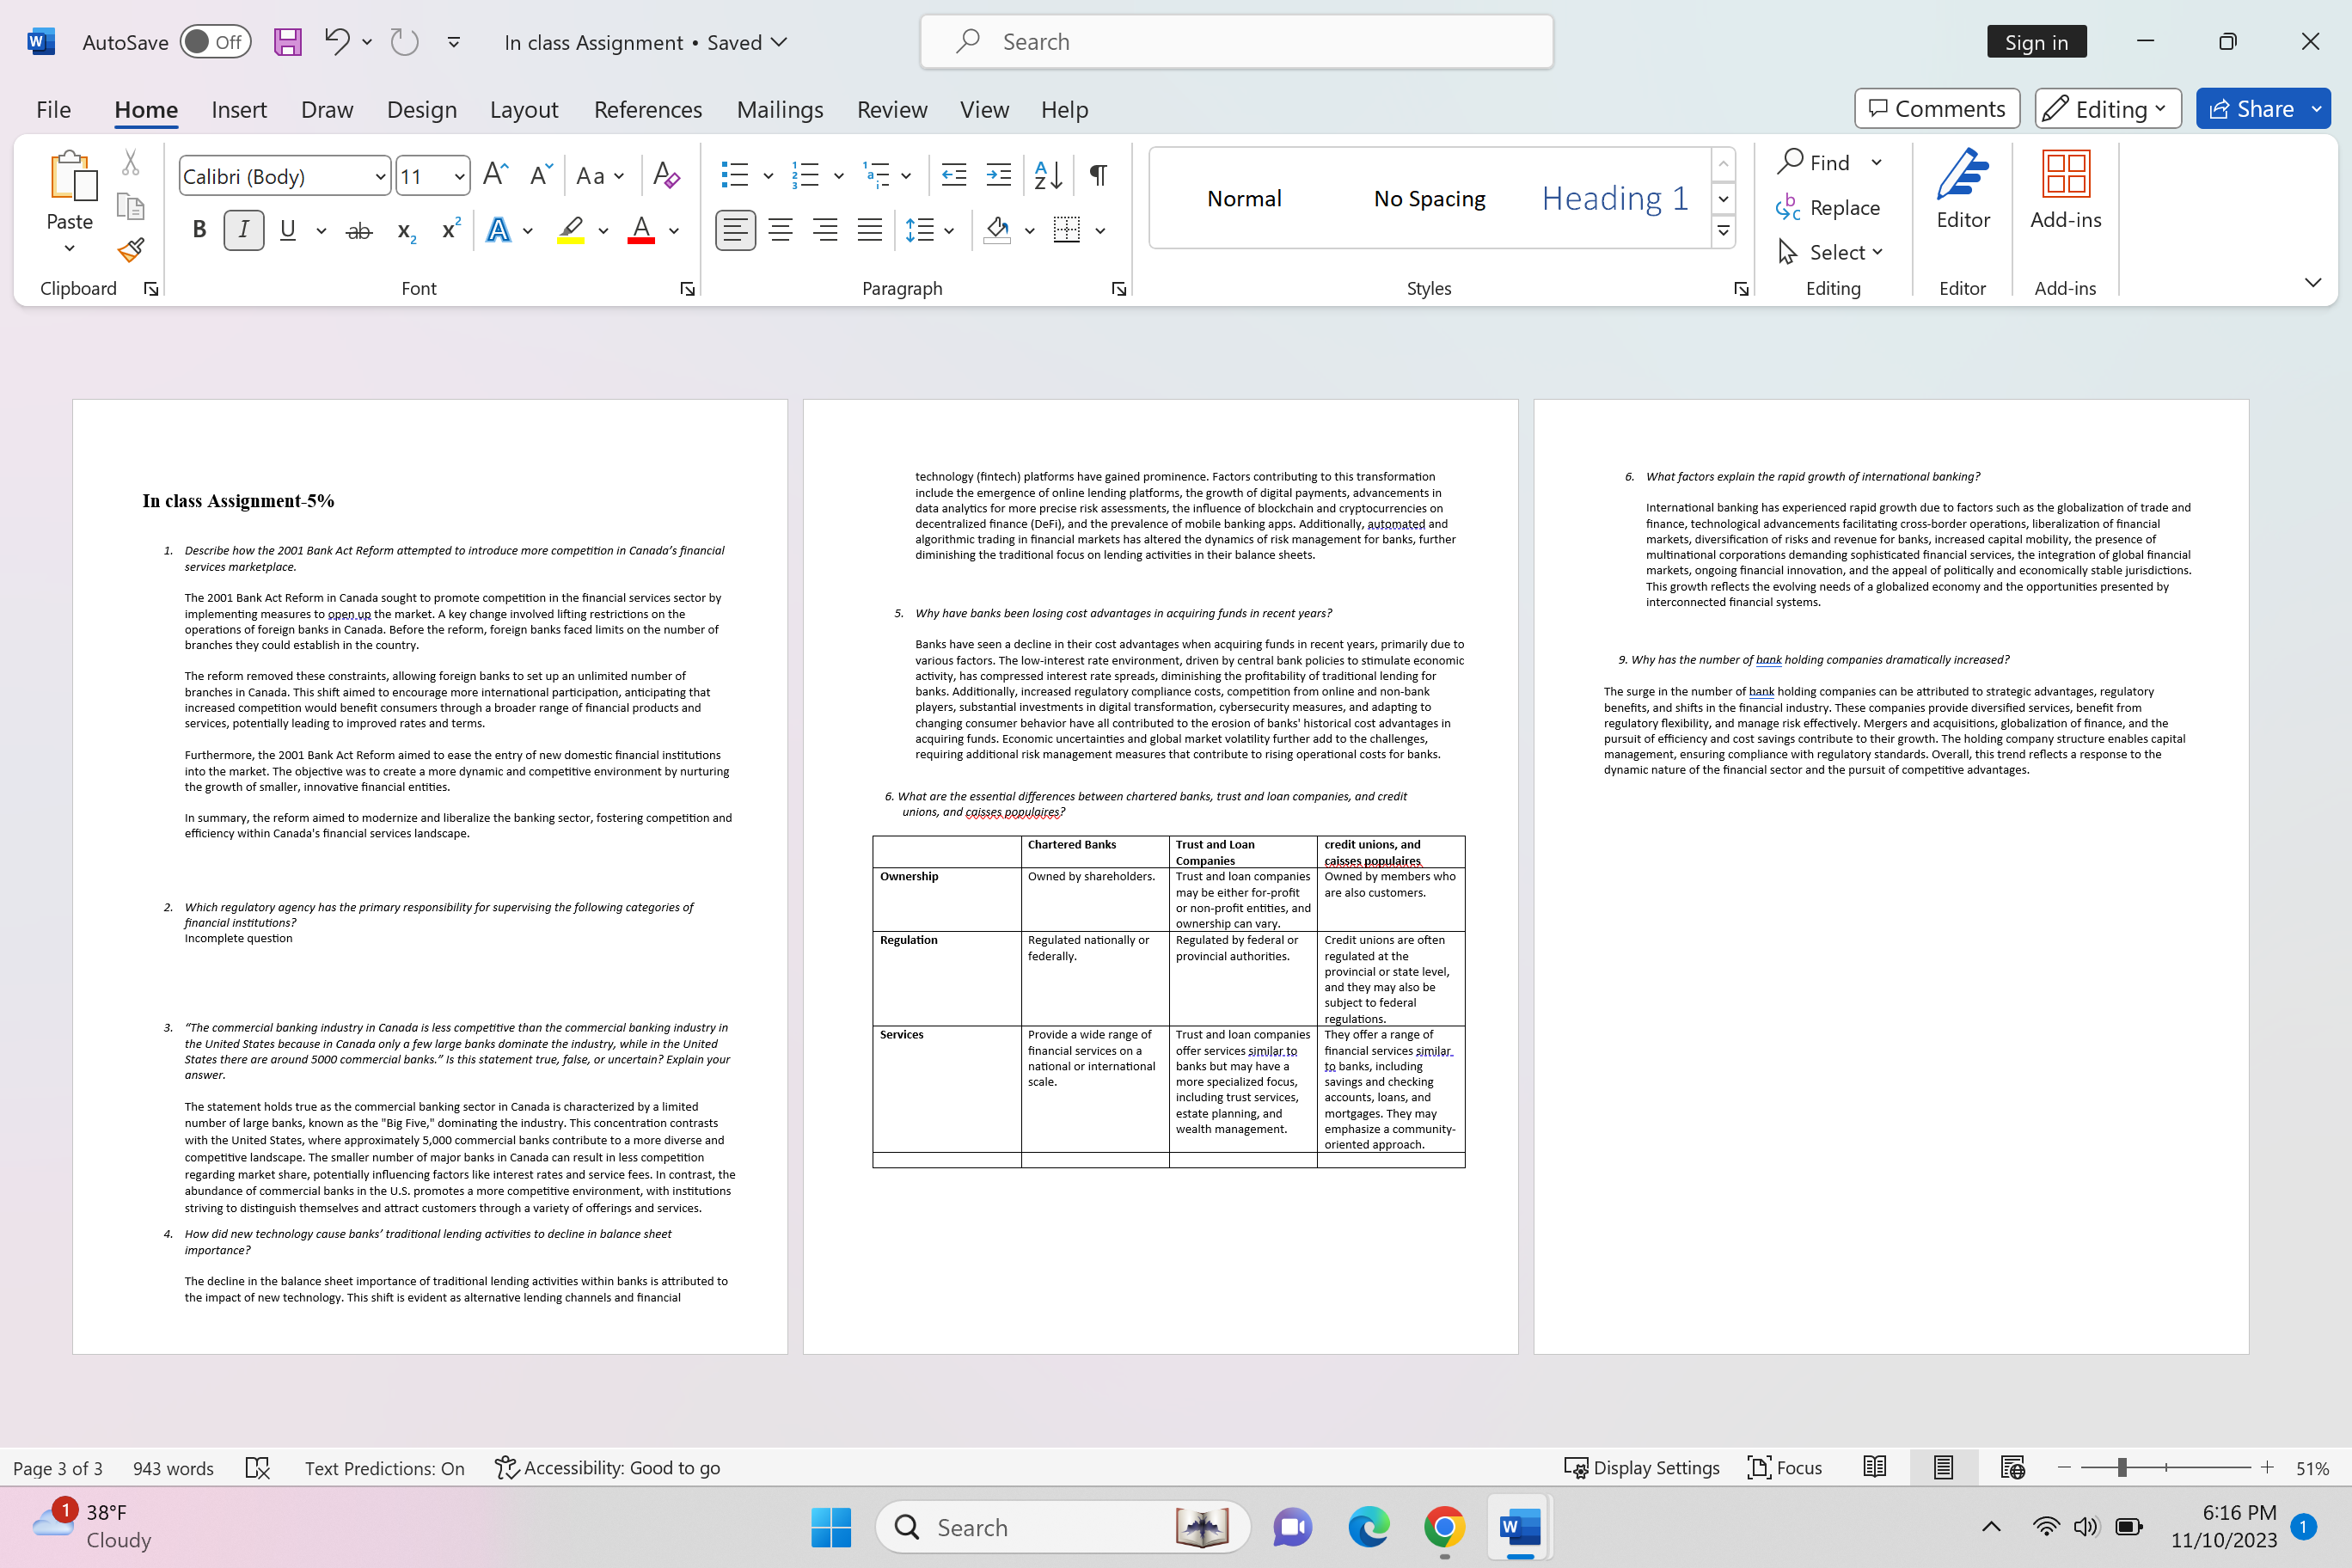This screenshot has height=1568, width=2352.
Task: Switch to the Layout tab
Action: tap(523, 109)
